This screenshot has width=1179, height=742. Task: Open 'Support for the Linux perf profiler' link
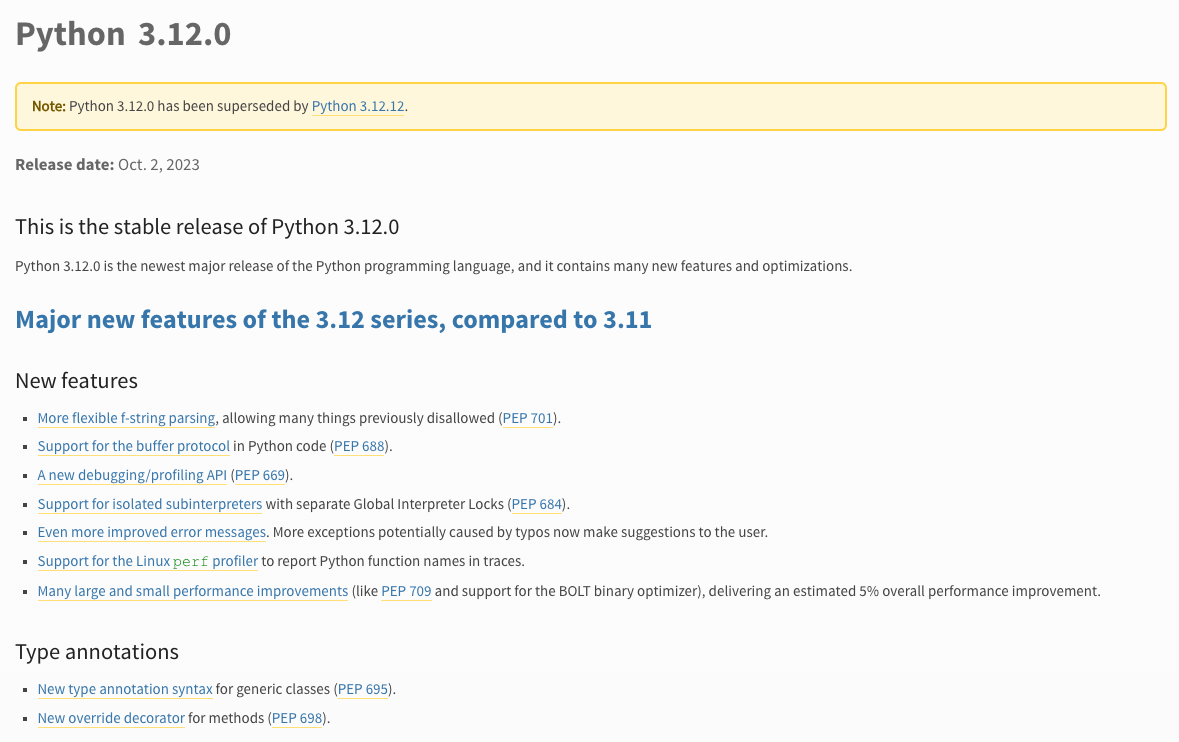tap(147, 561)
